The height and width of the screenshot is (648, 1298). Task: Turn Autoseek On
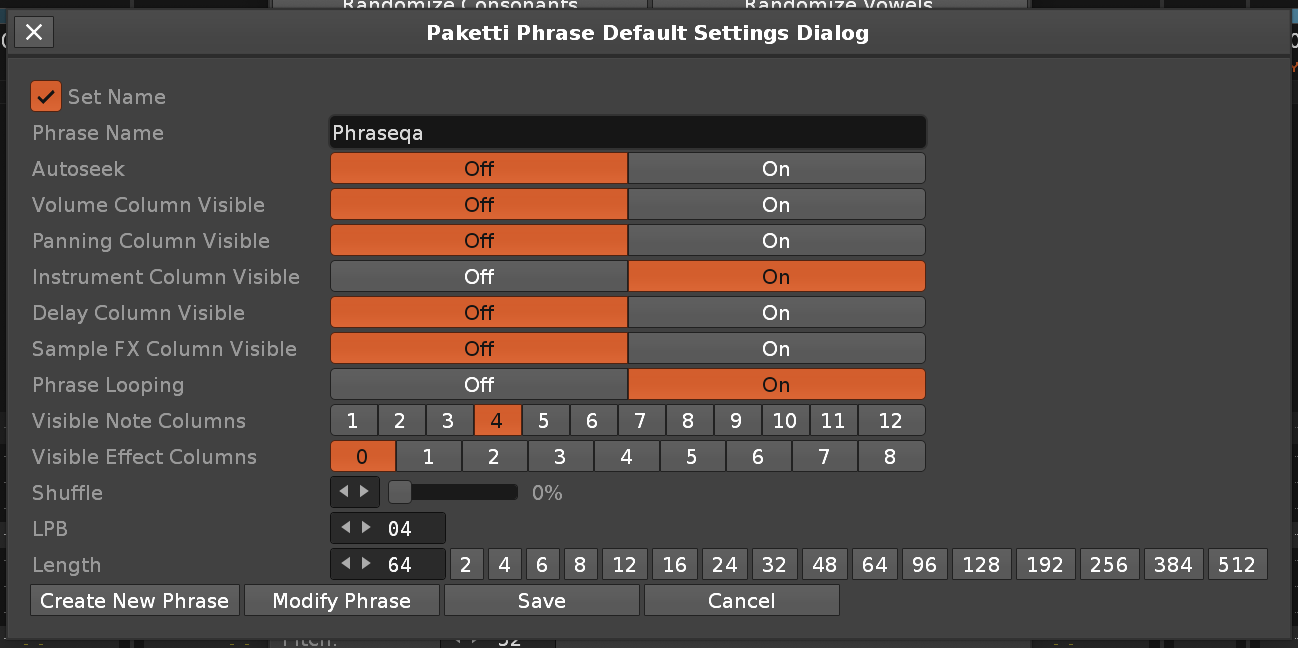tap(776, 169)
